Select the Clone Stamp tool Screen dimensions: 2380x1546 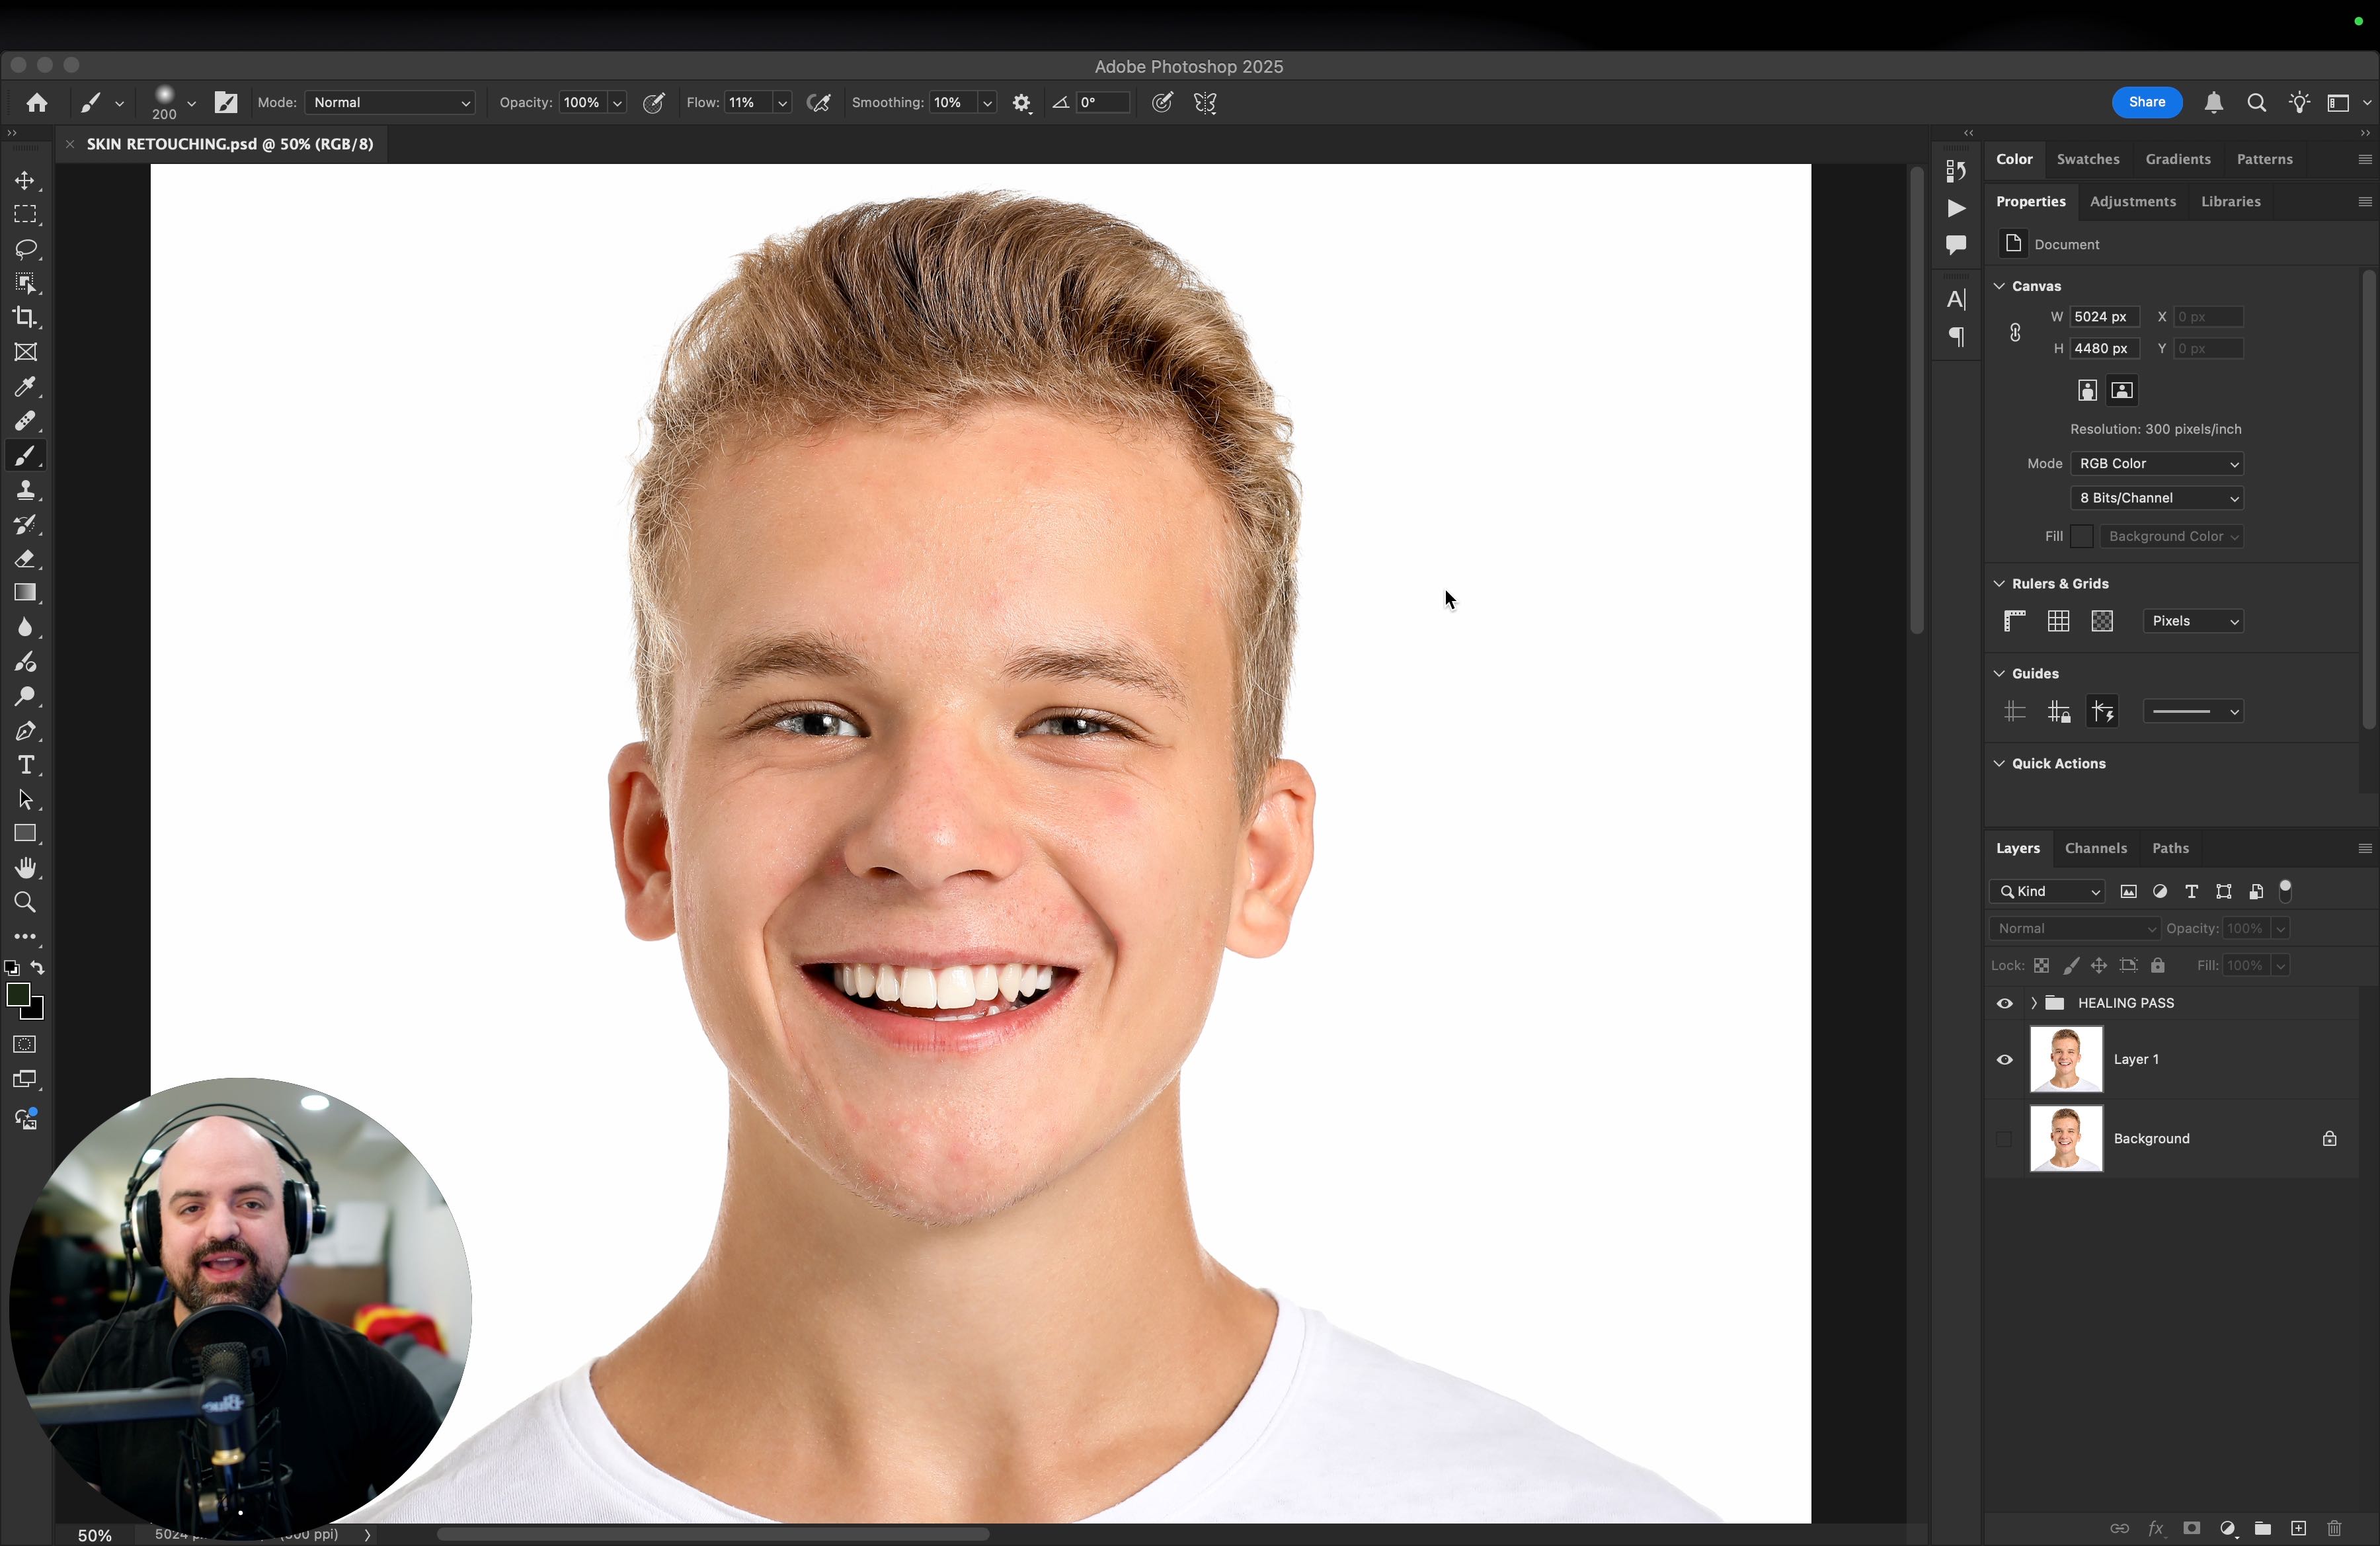[26, 490]
